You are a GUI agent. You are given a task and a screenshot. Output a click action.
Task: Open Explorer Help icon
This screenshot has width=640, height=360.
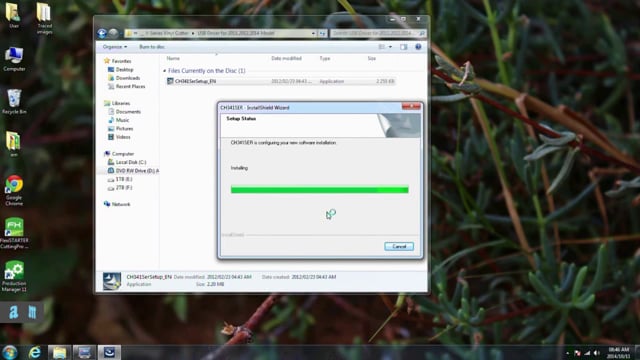pyautogui.click(x=418, y=47)
